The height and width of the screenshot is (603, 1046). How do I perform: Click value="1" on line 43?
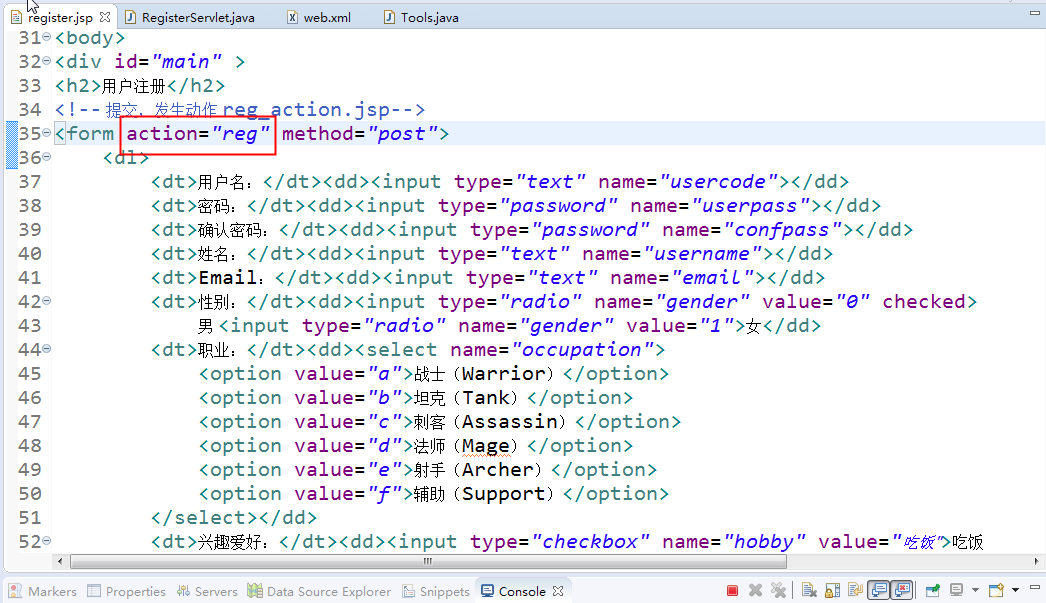[x=680, y=326]
